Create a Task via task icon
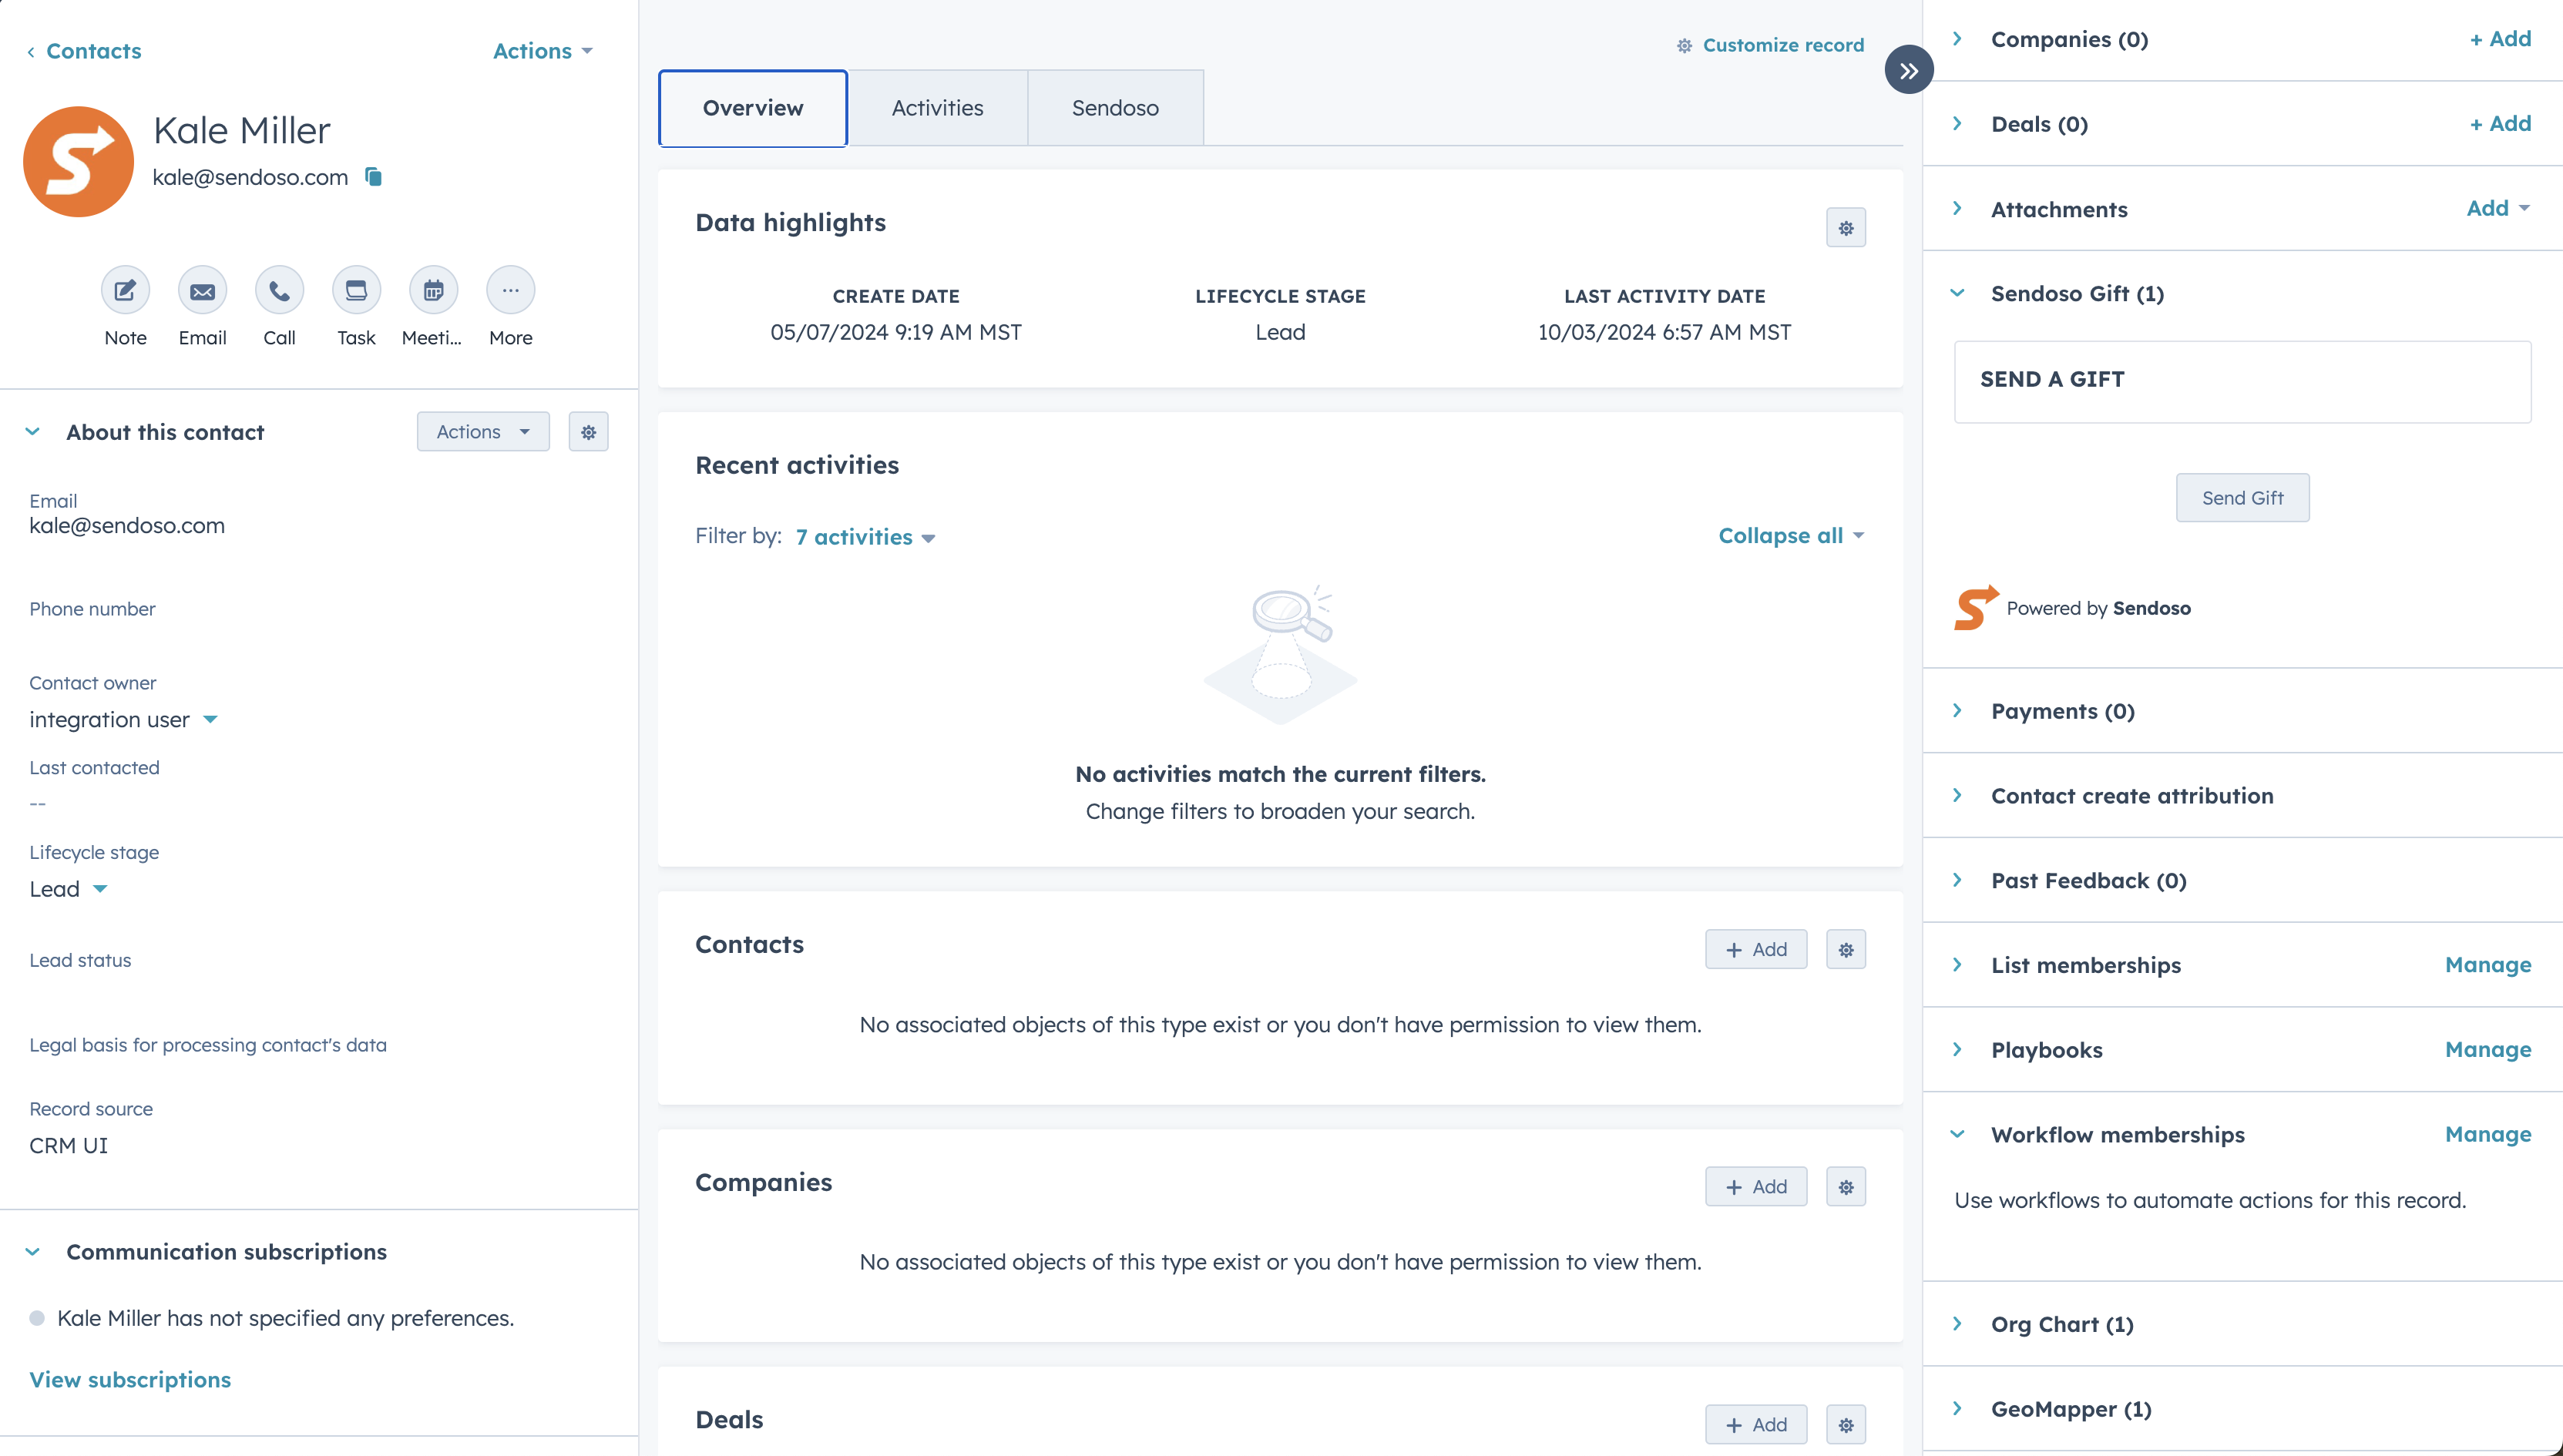2563x1456 pixels. pos(356,291)
